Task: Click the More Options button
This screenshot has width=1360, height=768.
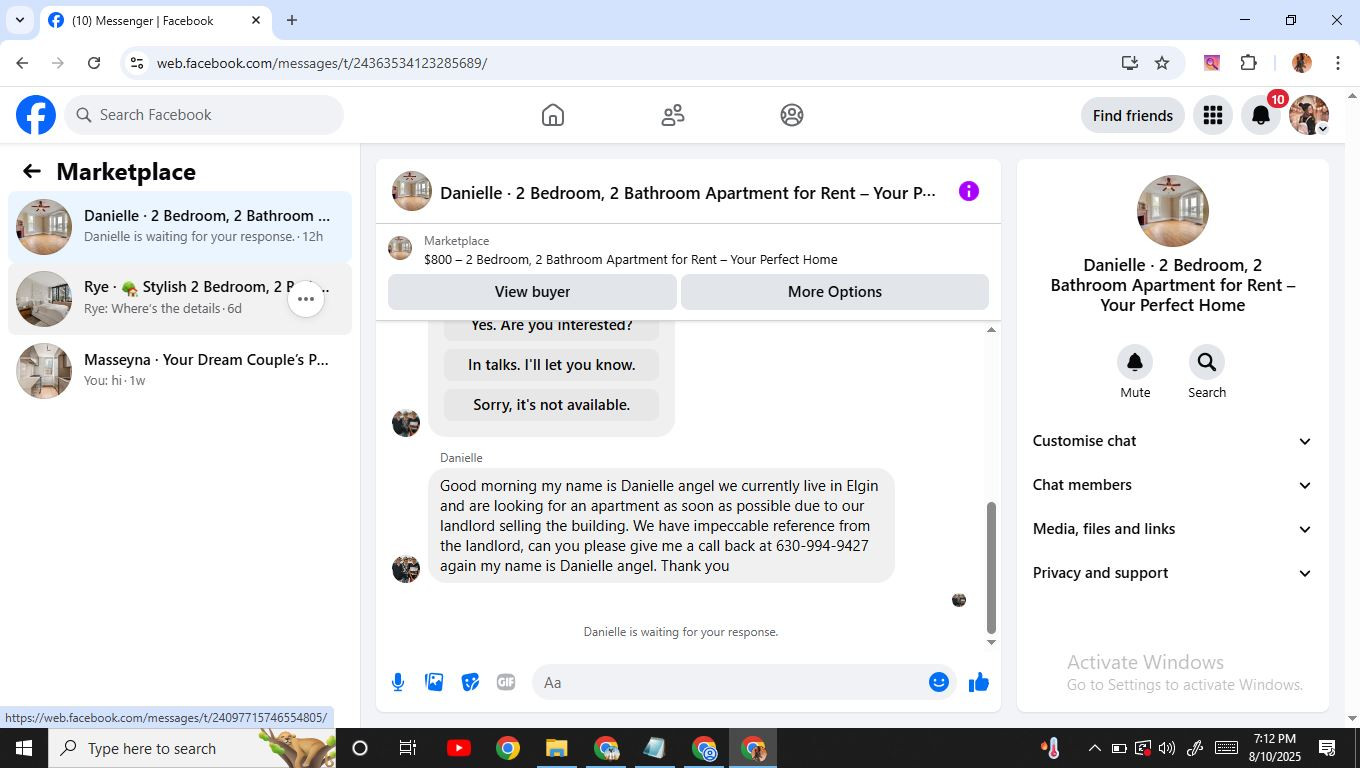Action: pos(835,292)
